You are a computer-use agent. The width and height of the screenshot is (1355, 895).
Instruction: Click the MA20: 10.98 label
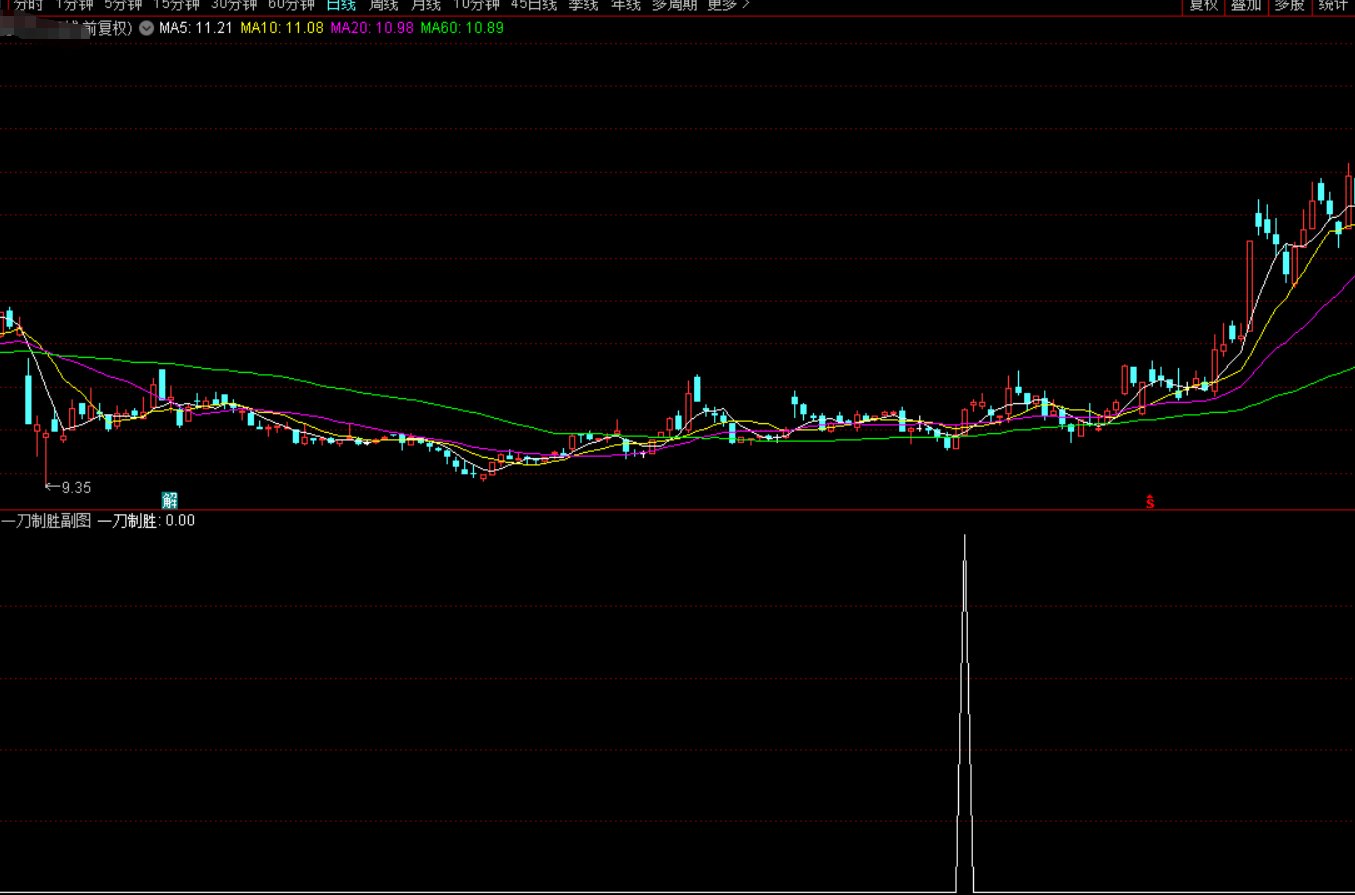point(372,28)
